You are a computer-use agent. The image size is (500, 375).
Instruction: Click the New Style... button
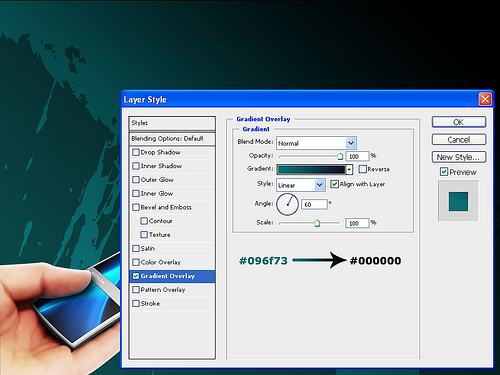(x=459, y=157)
